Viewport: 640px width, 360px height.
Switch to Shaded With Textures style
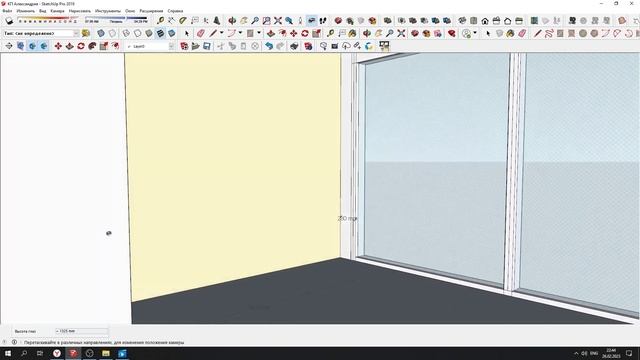160,33
